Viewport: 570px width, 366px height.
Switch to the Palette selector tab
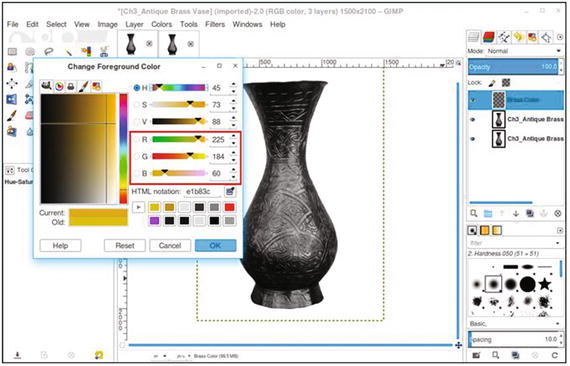pos(96,87)
